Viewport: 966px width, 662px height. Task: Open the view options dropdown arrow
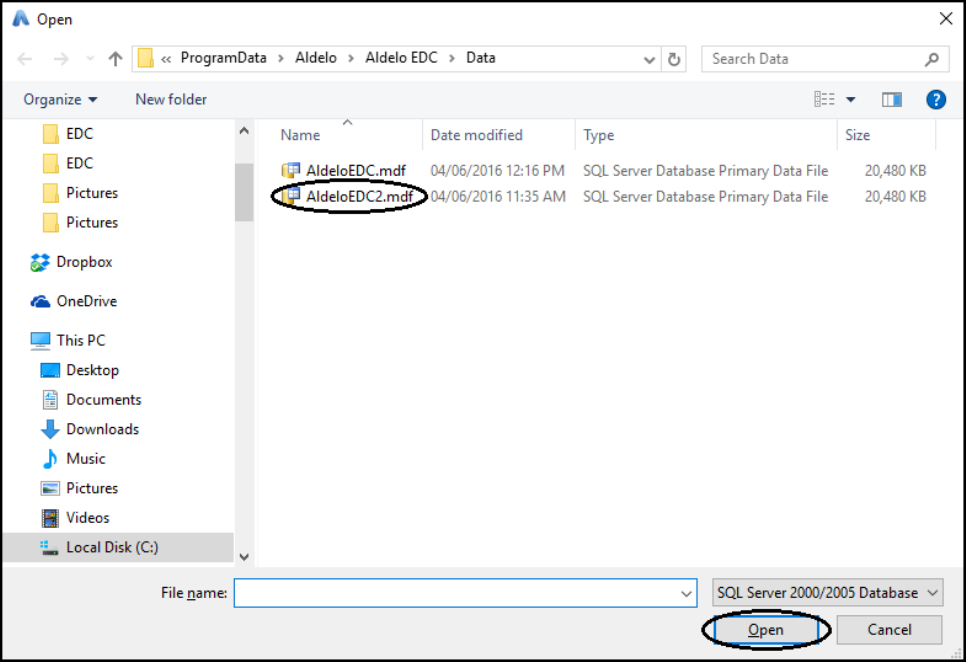(x=850, y=99)
